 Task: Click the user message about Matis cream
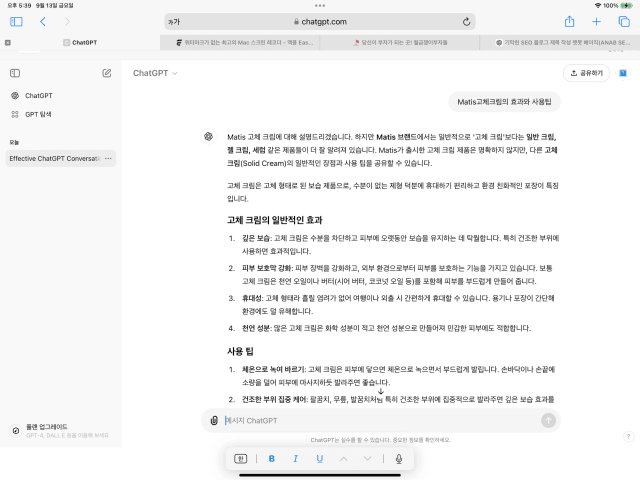(504, 102)
